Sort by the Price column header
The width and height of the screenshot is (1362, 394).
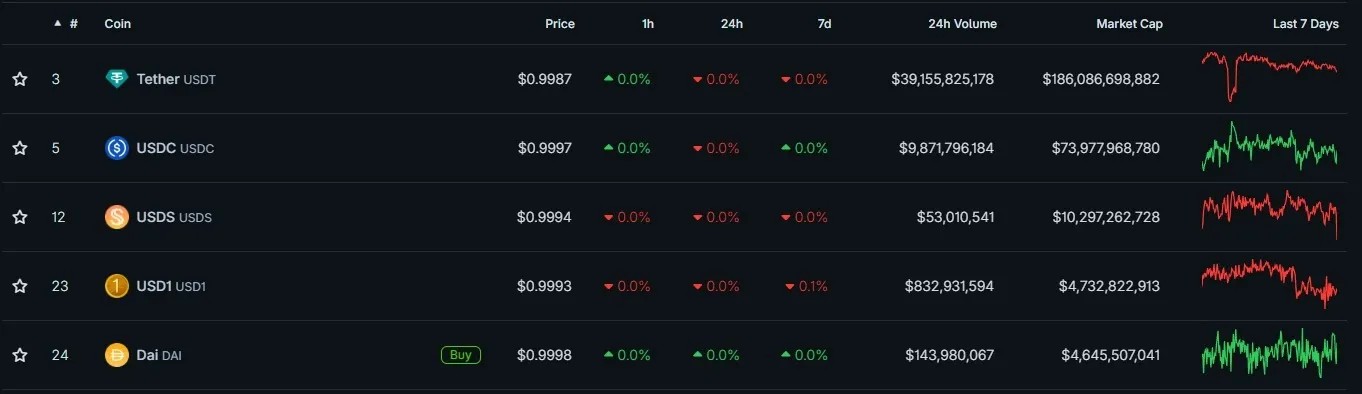click(x=560, y=24)
